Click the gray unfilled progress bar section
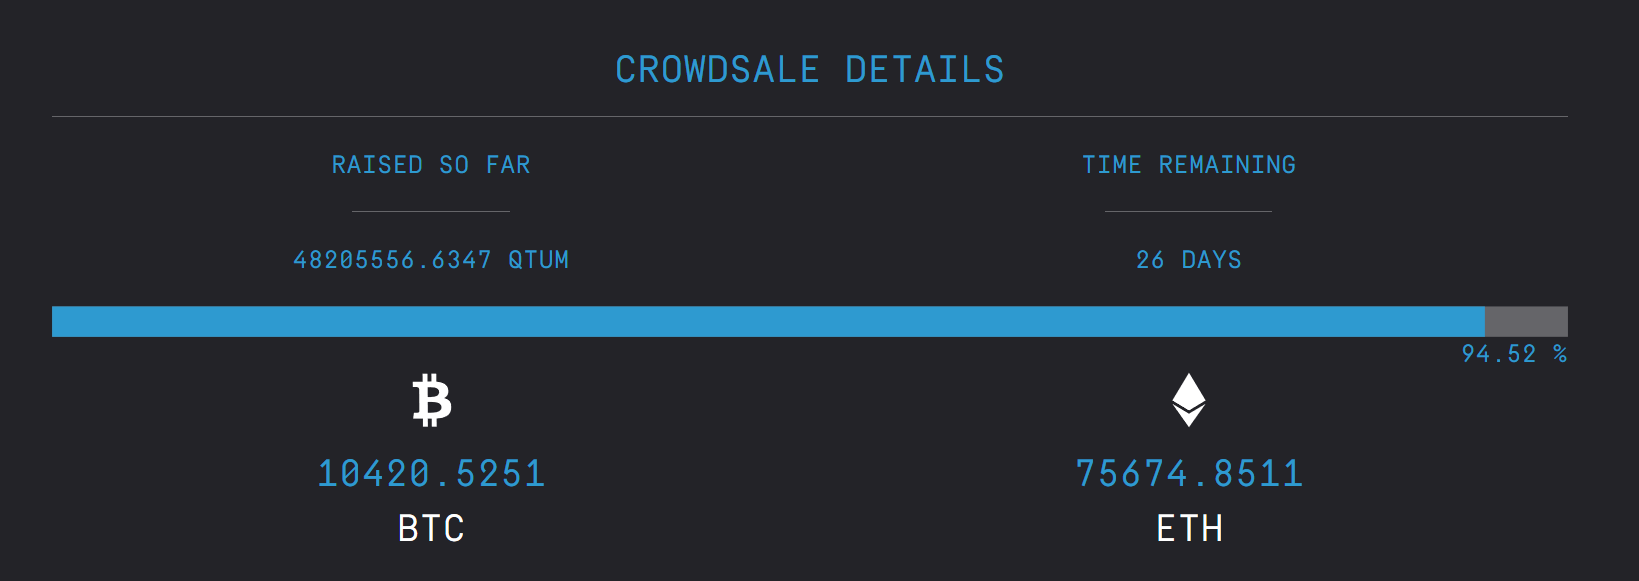 tap(1526, 322)
